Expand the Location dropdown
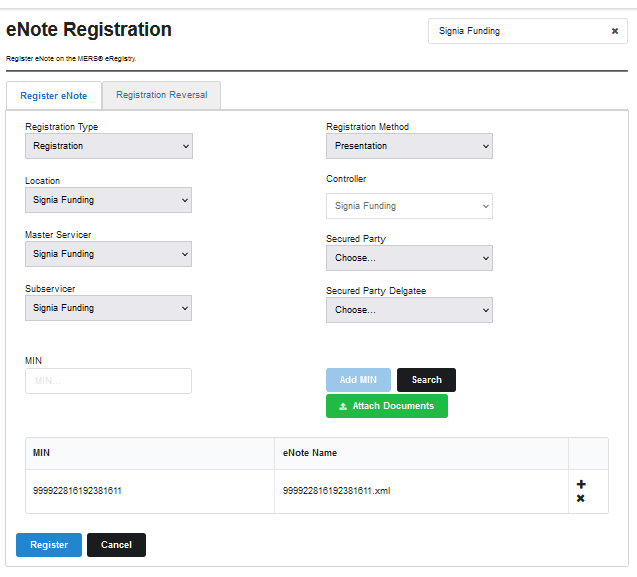The image size is (637, 577). point(108,200)
